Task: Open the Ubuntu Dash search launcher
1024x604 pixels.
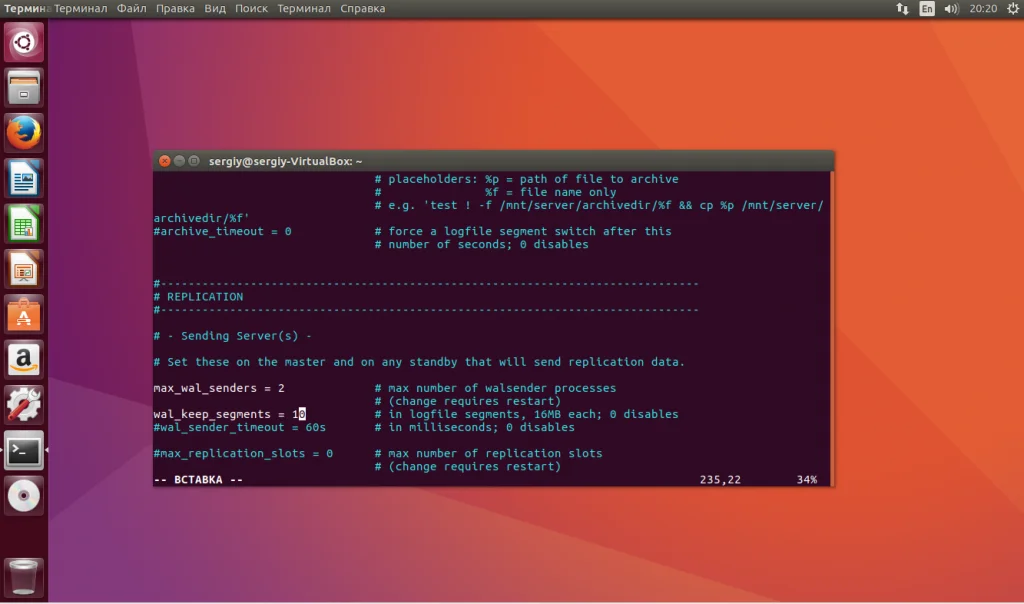Action: pos(24,42)
